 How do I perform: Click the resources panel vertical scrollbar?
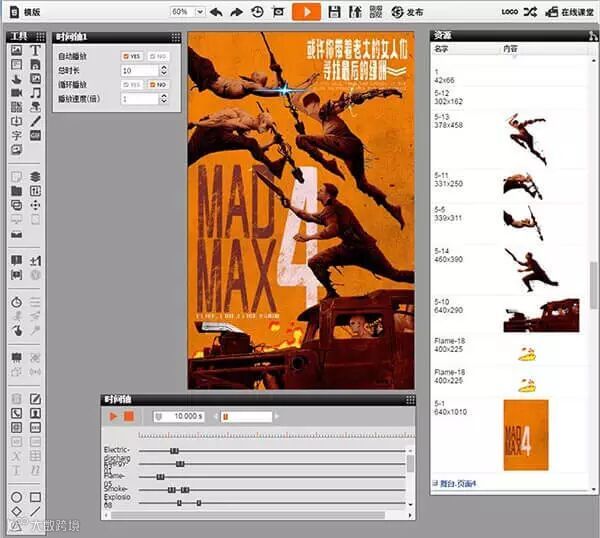click(x=593, y=285)
